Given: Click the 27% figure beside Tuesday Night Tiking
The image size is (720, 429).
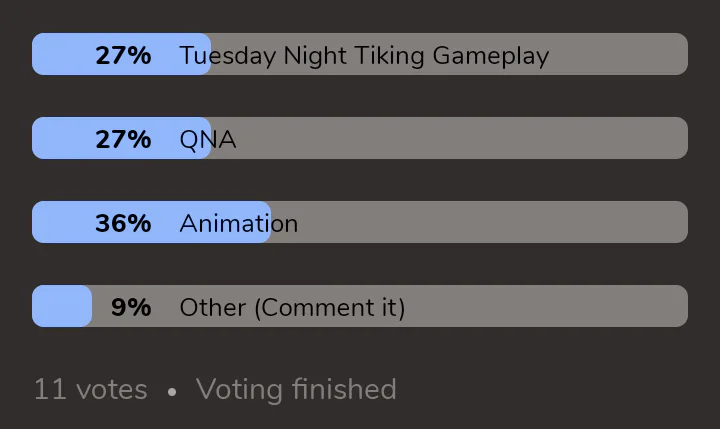Looking at the screenshot, I should (x=123, y=56).
